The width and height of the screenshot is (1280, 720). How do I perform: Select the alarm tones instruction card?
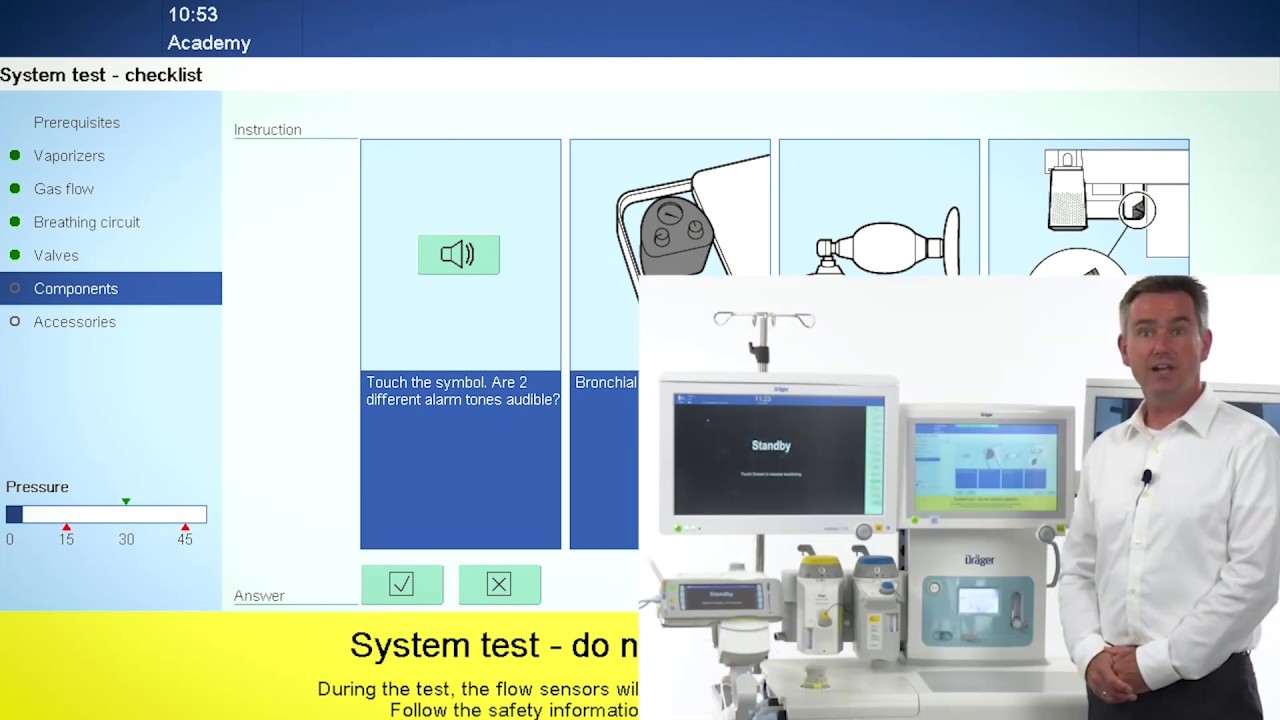pos(461,344)
